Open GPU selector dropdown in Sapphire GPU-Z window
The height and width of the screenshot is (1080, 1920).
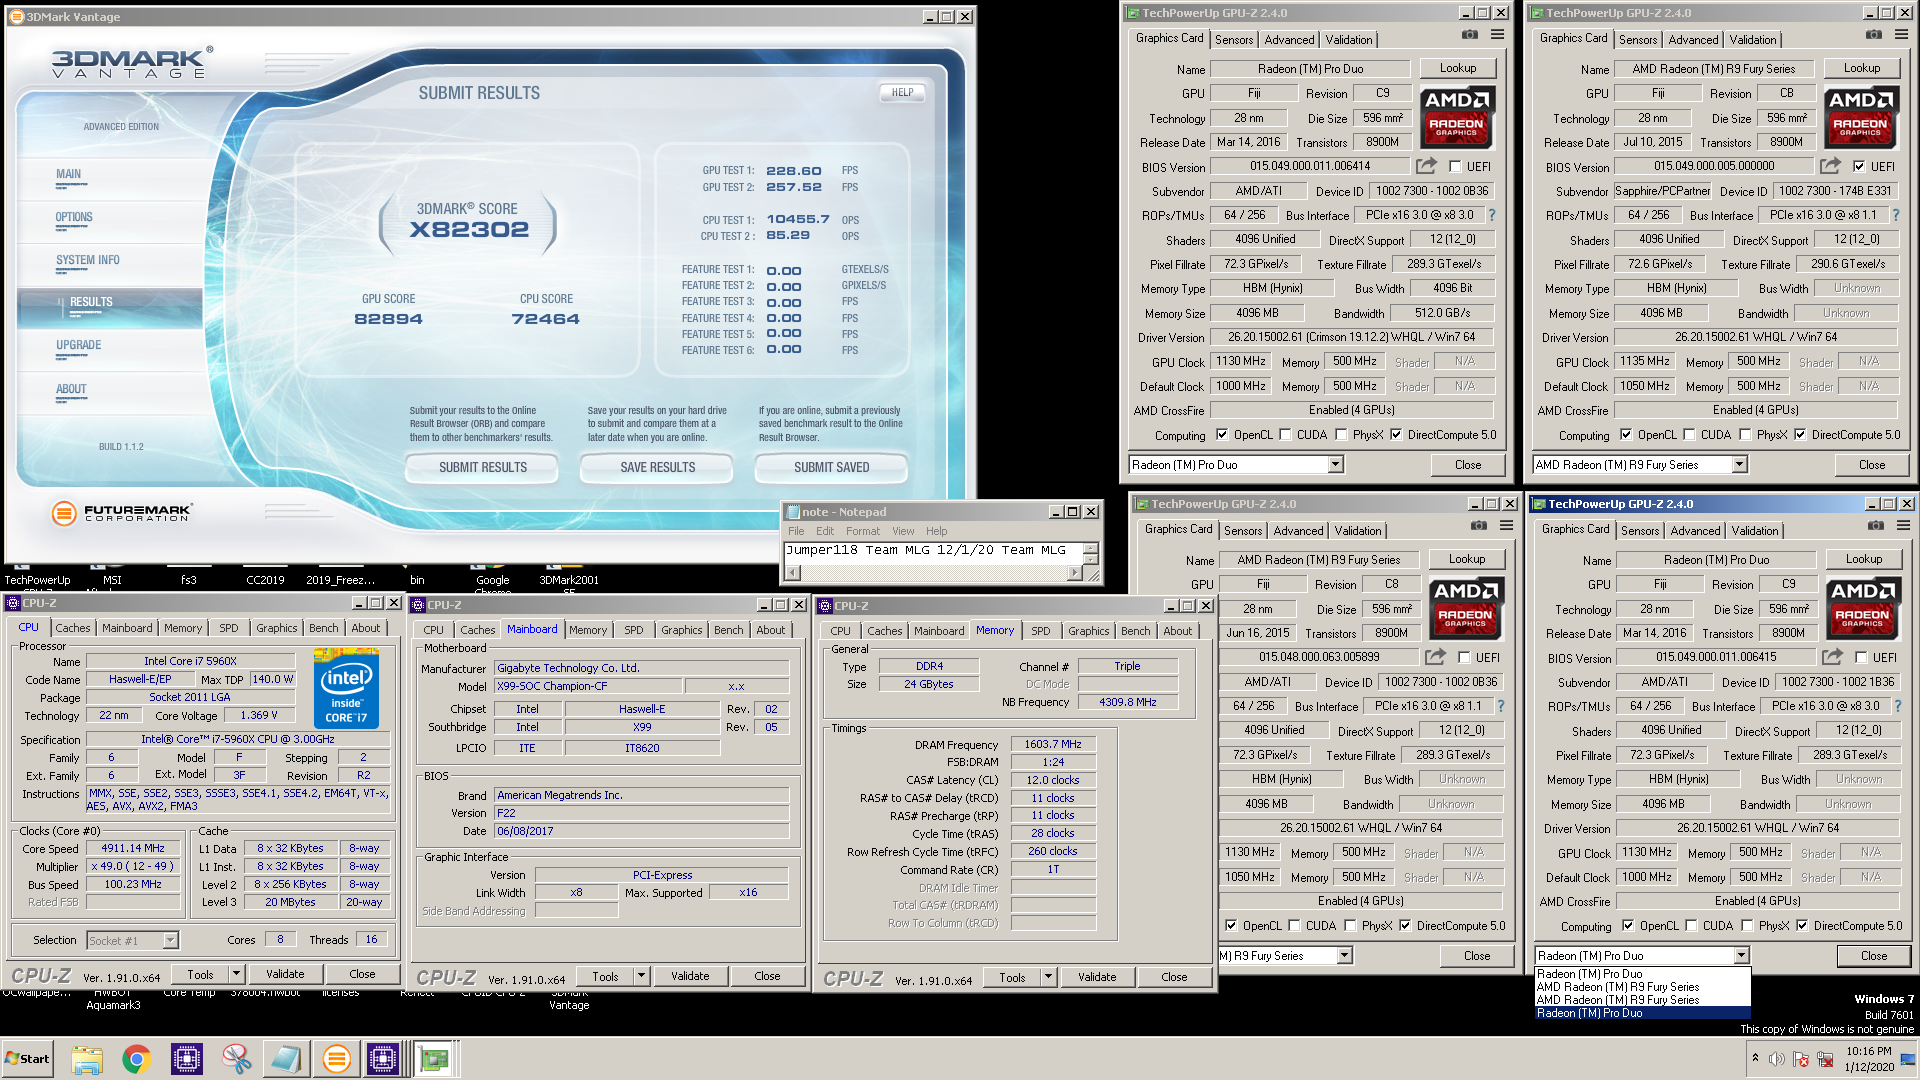(x=1739, y=465)
